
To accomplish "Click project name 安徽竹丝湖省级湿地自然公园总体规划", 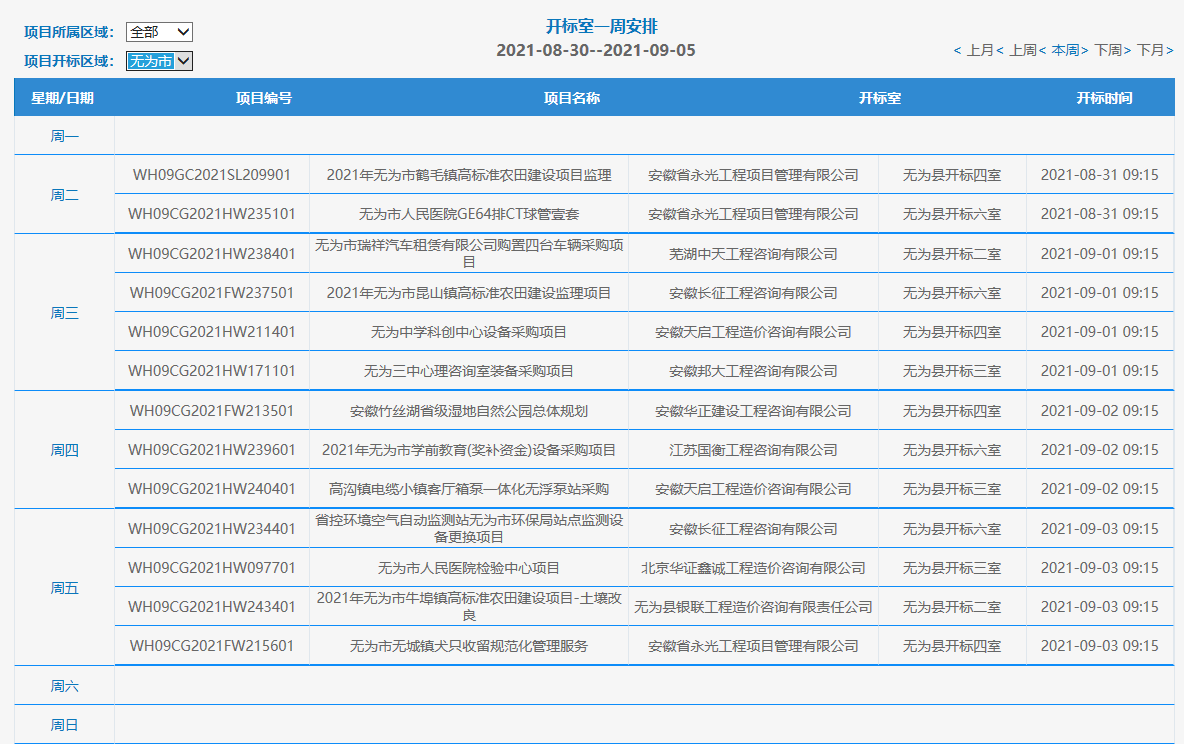I will (x=469, y=411).
